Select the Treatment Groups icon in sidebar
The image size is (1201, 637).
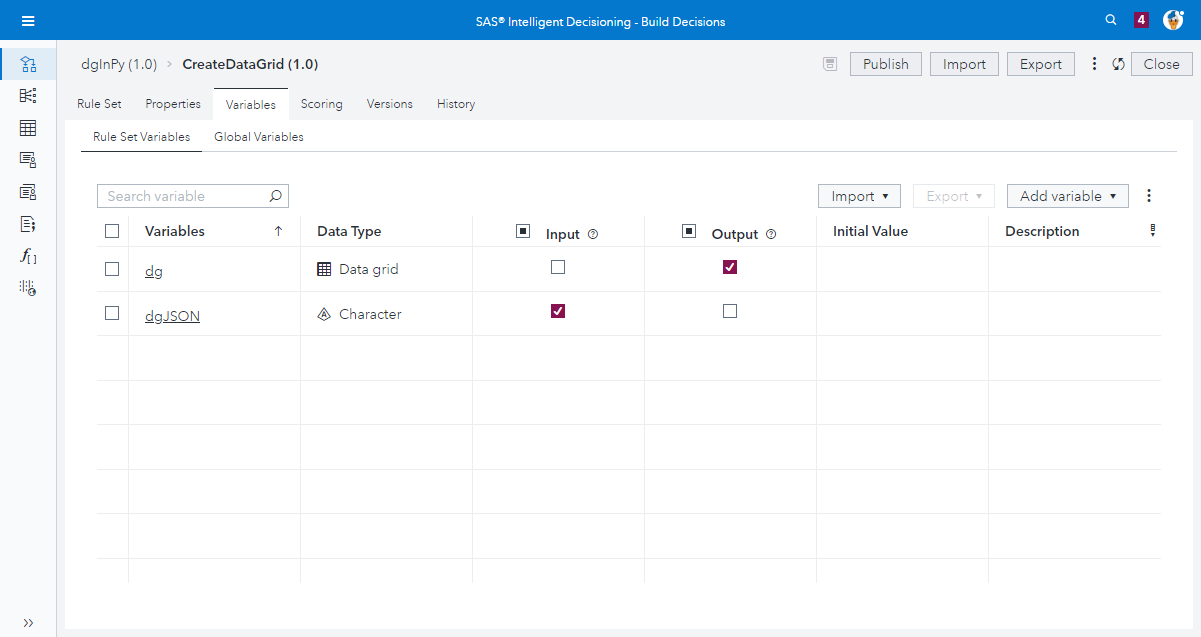coord(27,191)
